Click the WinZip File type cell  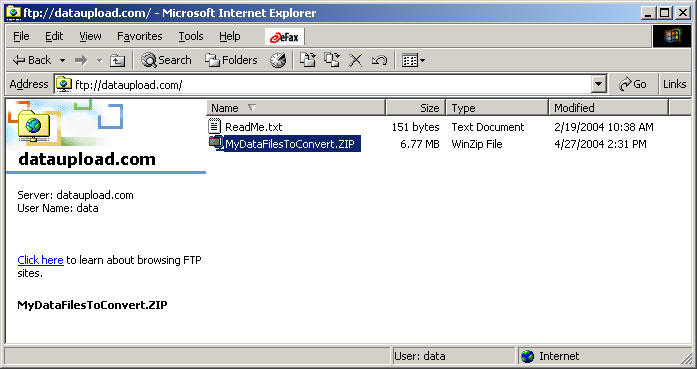pyautogui.click(x=477, y=144)
